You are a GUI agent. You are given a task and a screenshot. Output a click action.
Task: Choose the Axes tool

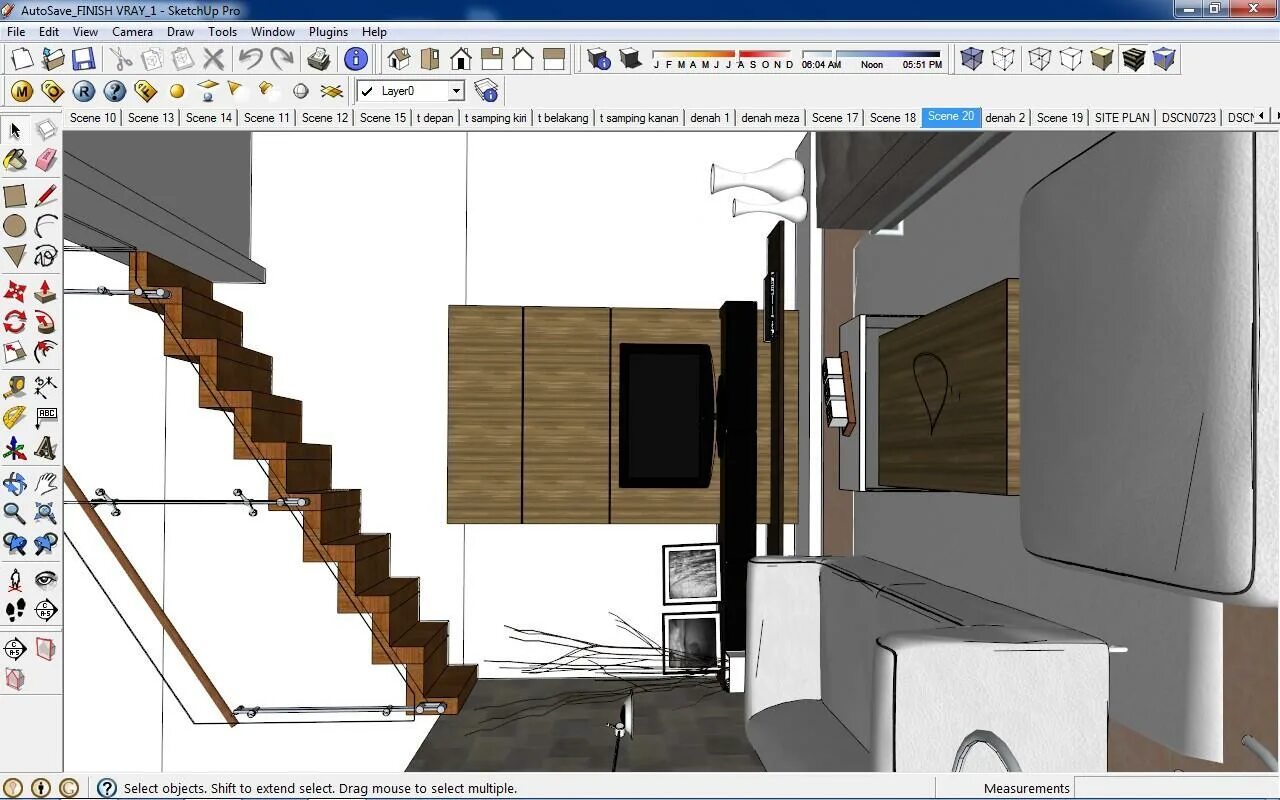click(15, 448)
